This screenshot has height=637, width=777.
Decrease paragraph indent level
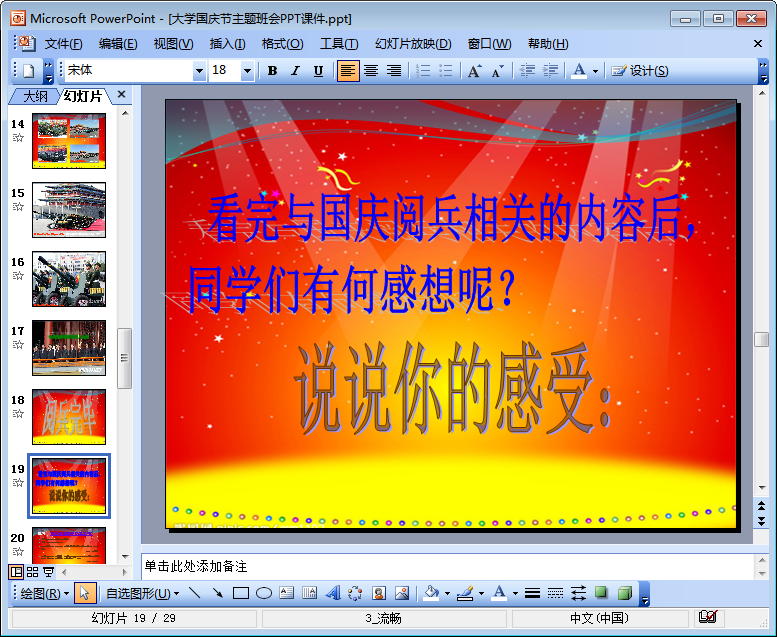pos(527,71)
